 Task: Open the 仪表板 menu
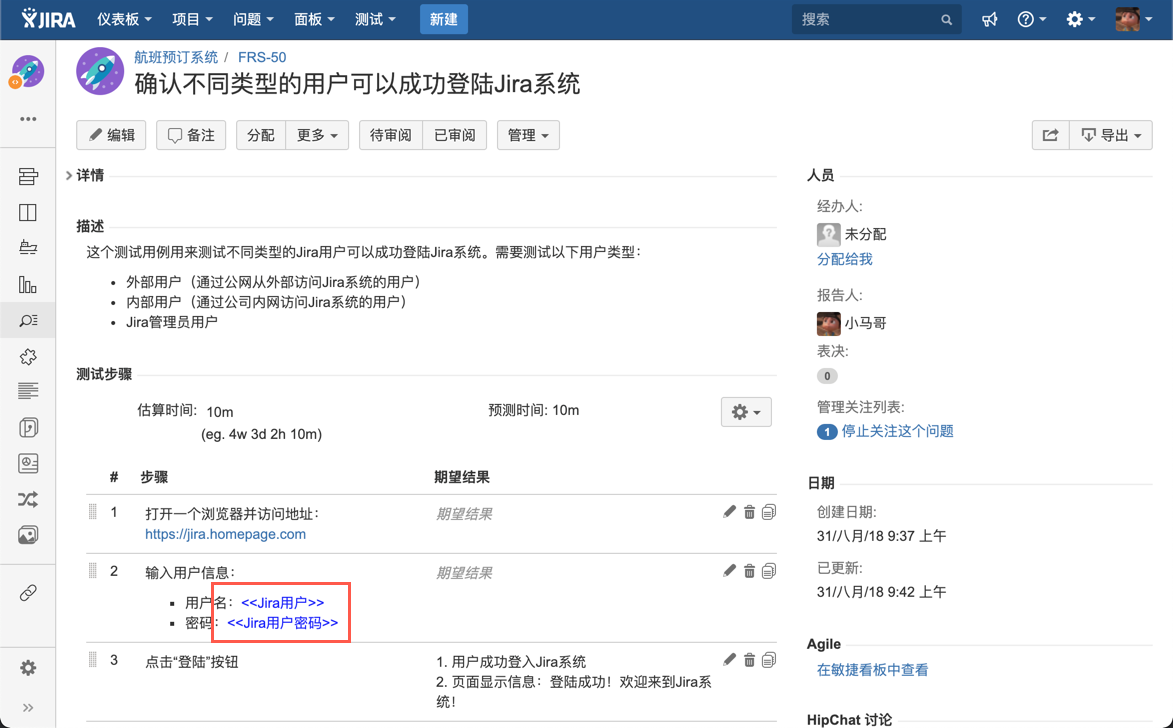point(124,19)
